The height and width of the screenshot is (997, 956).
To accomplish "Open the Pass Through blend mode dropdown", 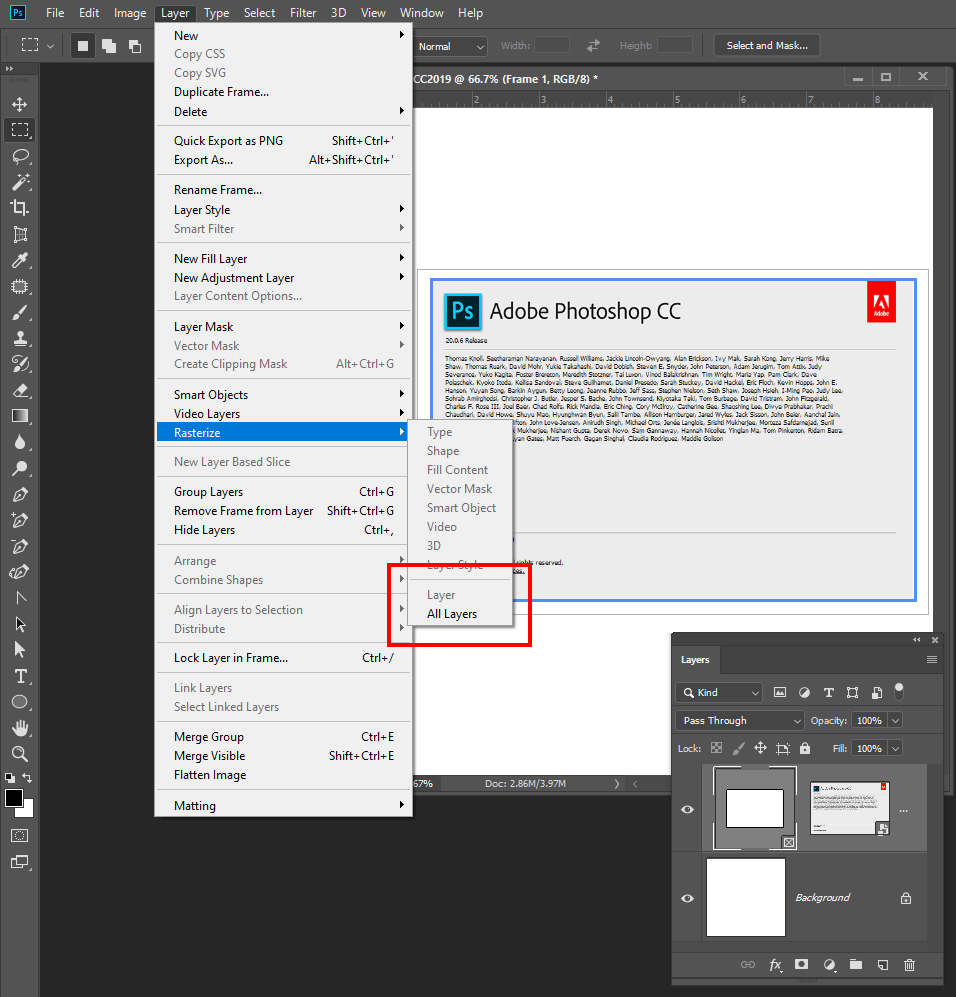I will click(738, 720).
